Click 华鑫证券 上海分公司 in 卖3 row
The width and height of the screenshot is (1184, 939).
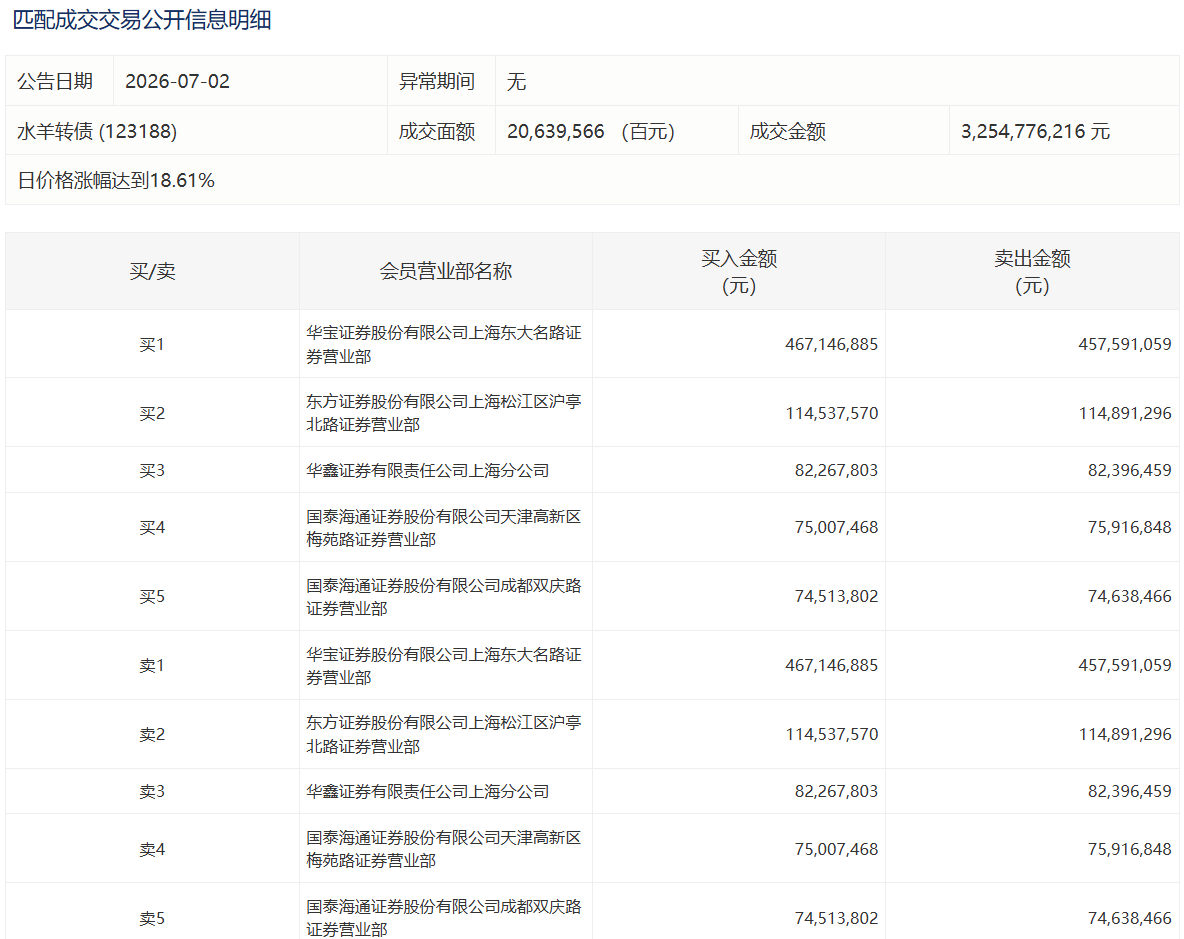click(x=427, y=791)
